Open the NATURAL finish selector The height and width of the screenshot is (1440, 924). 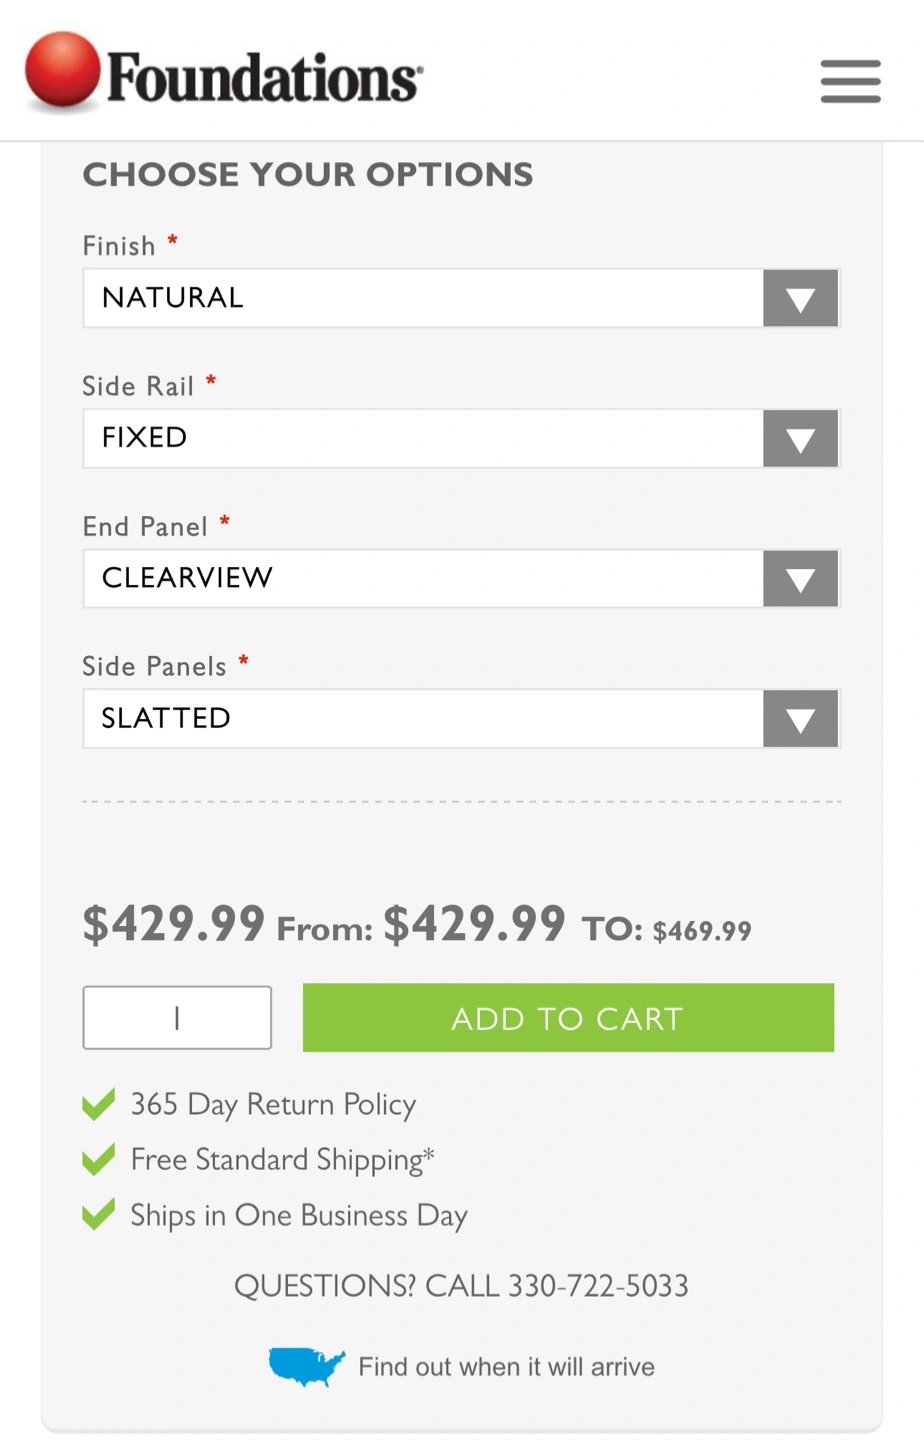461,298
